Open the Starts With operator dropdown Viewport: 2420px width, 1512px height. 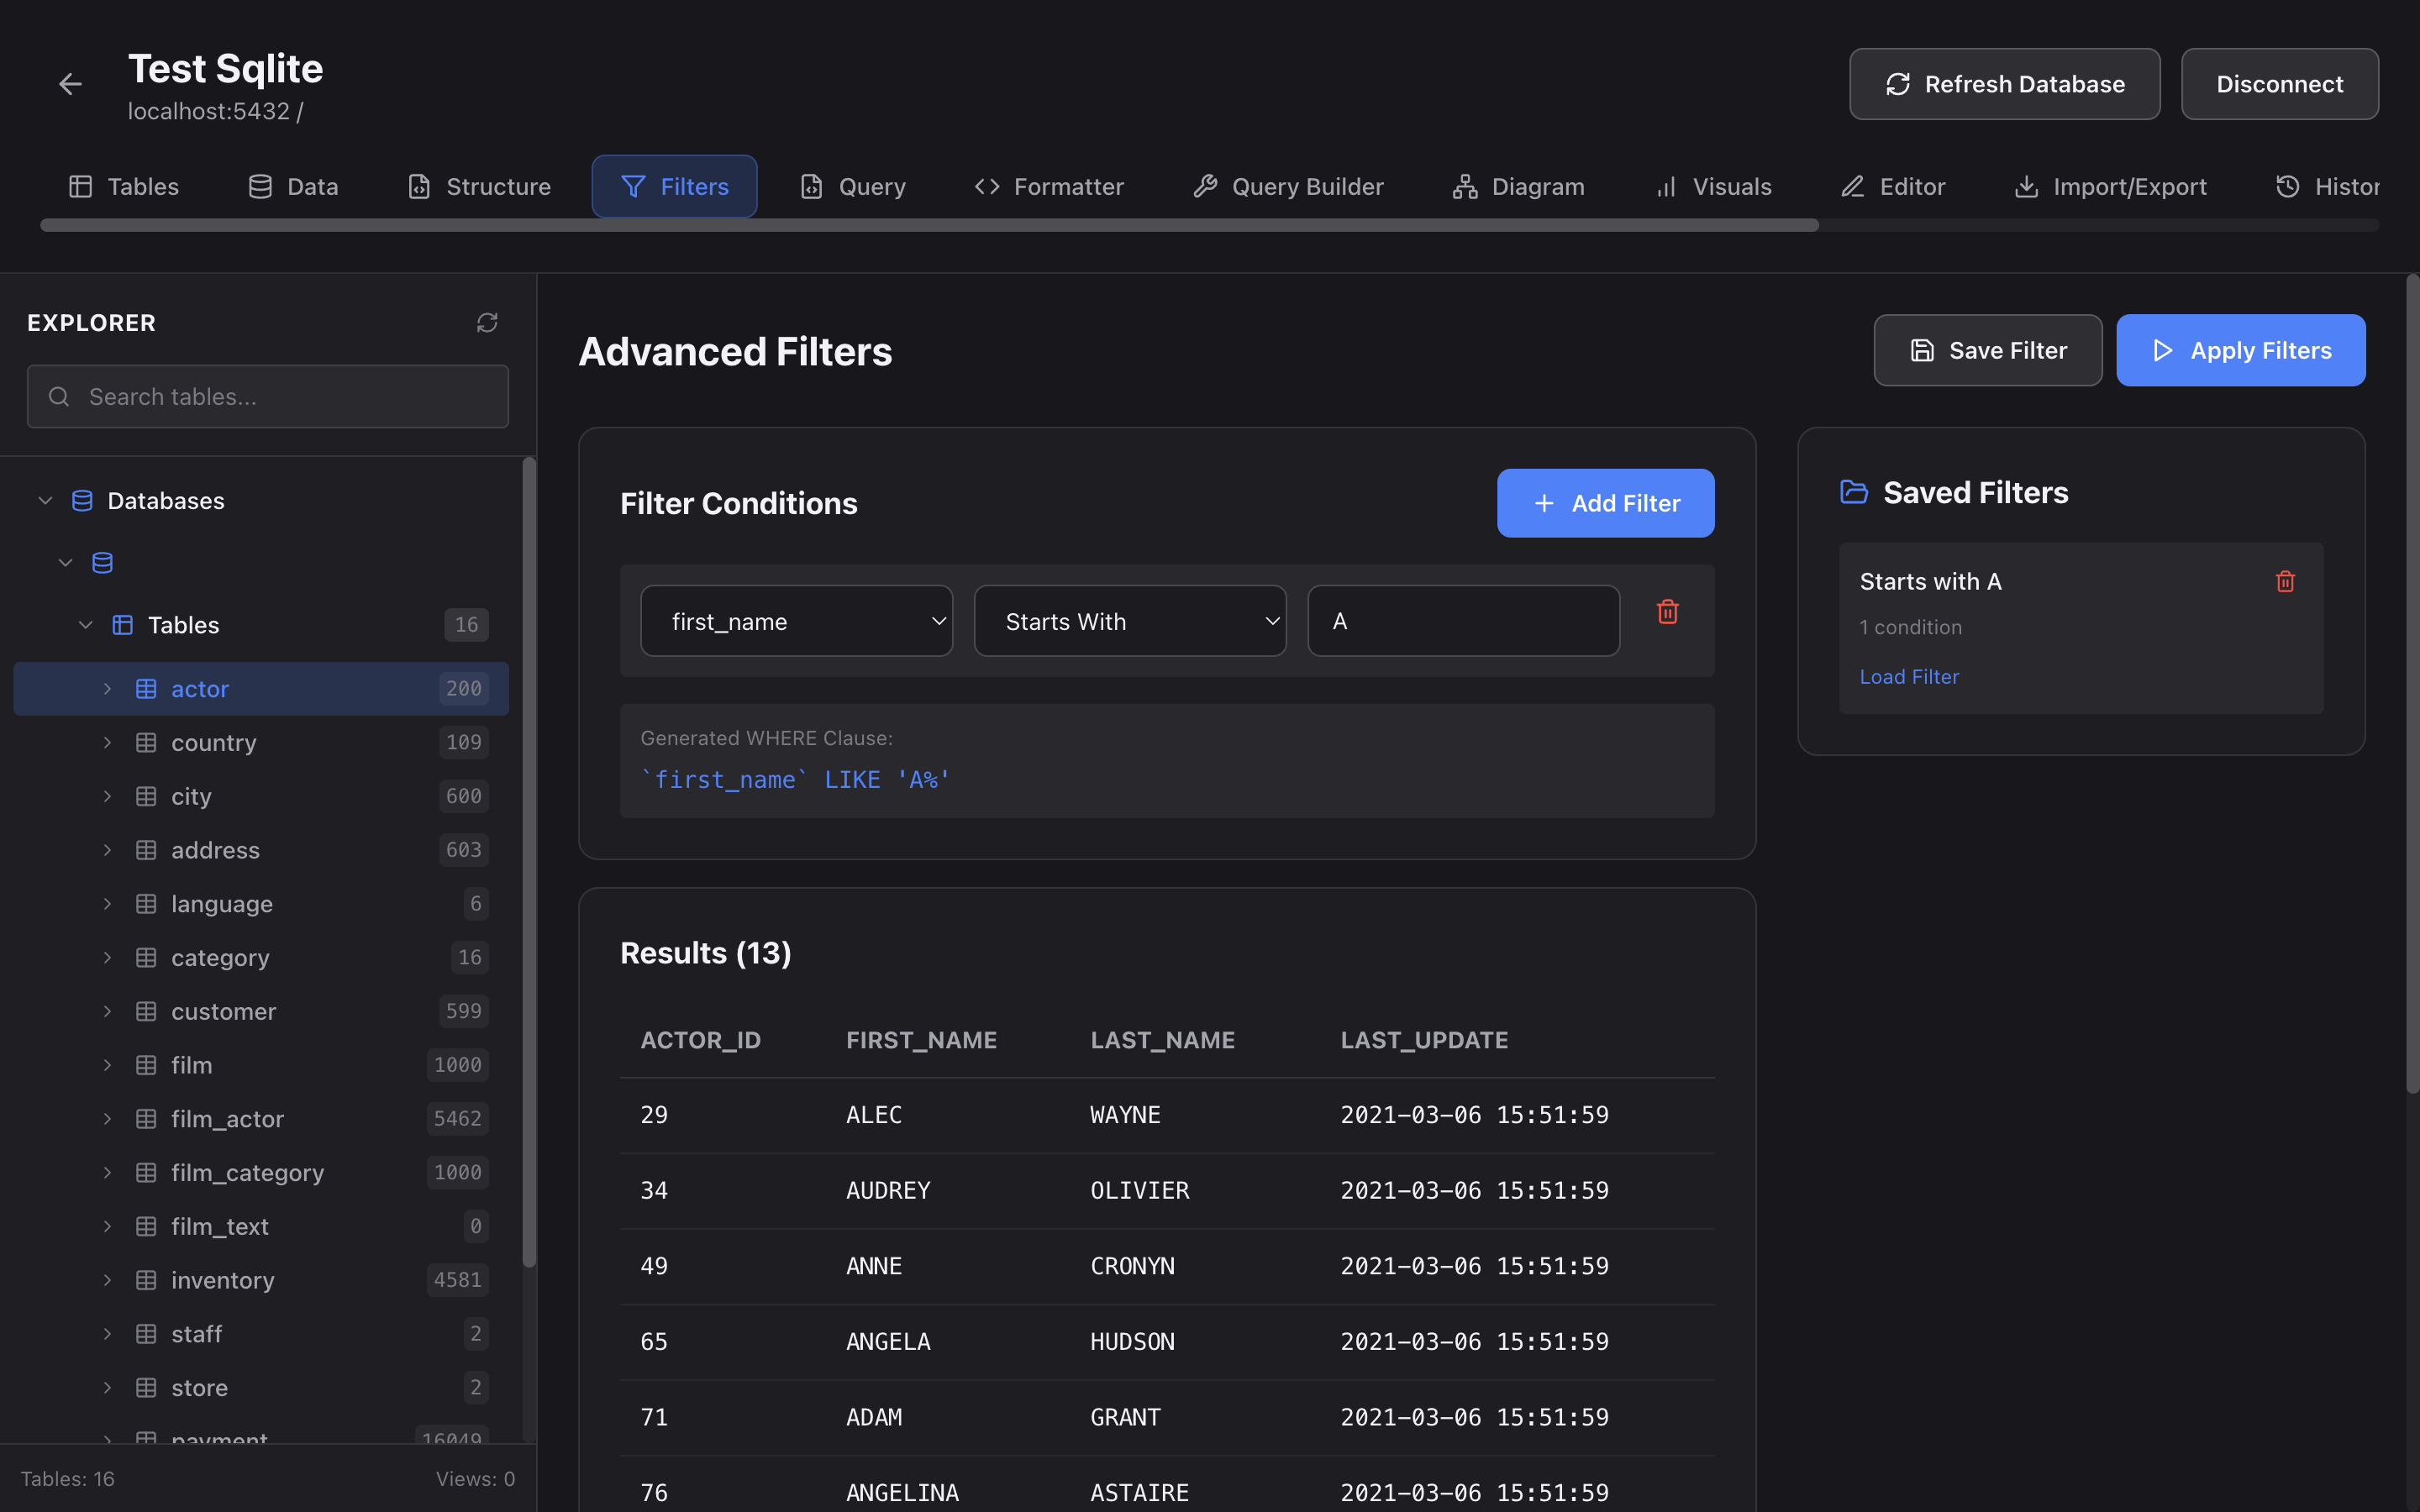tap(1130, 620)
